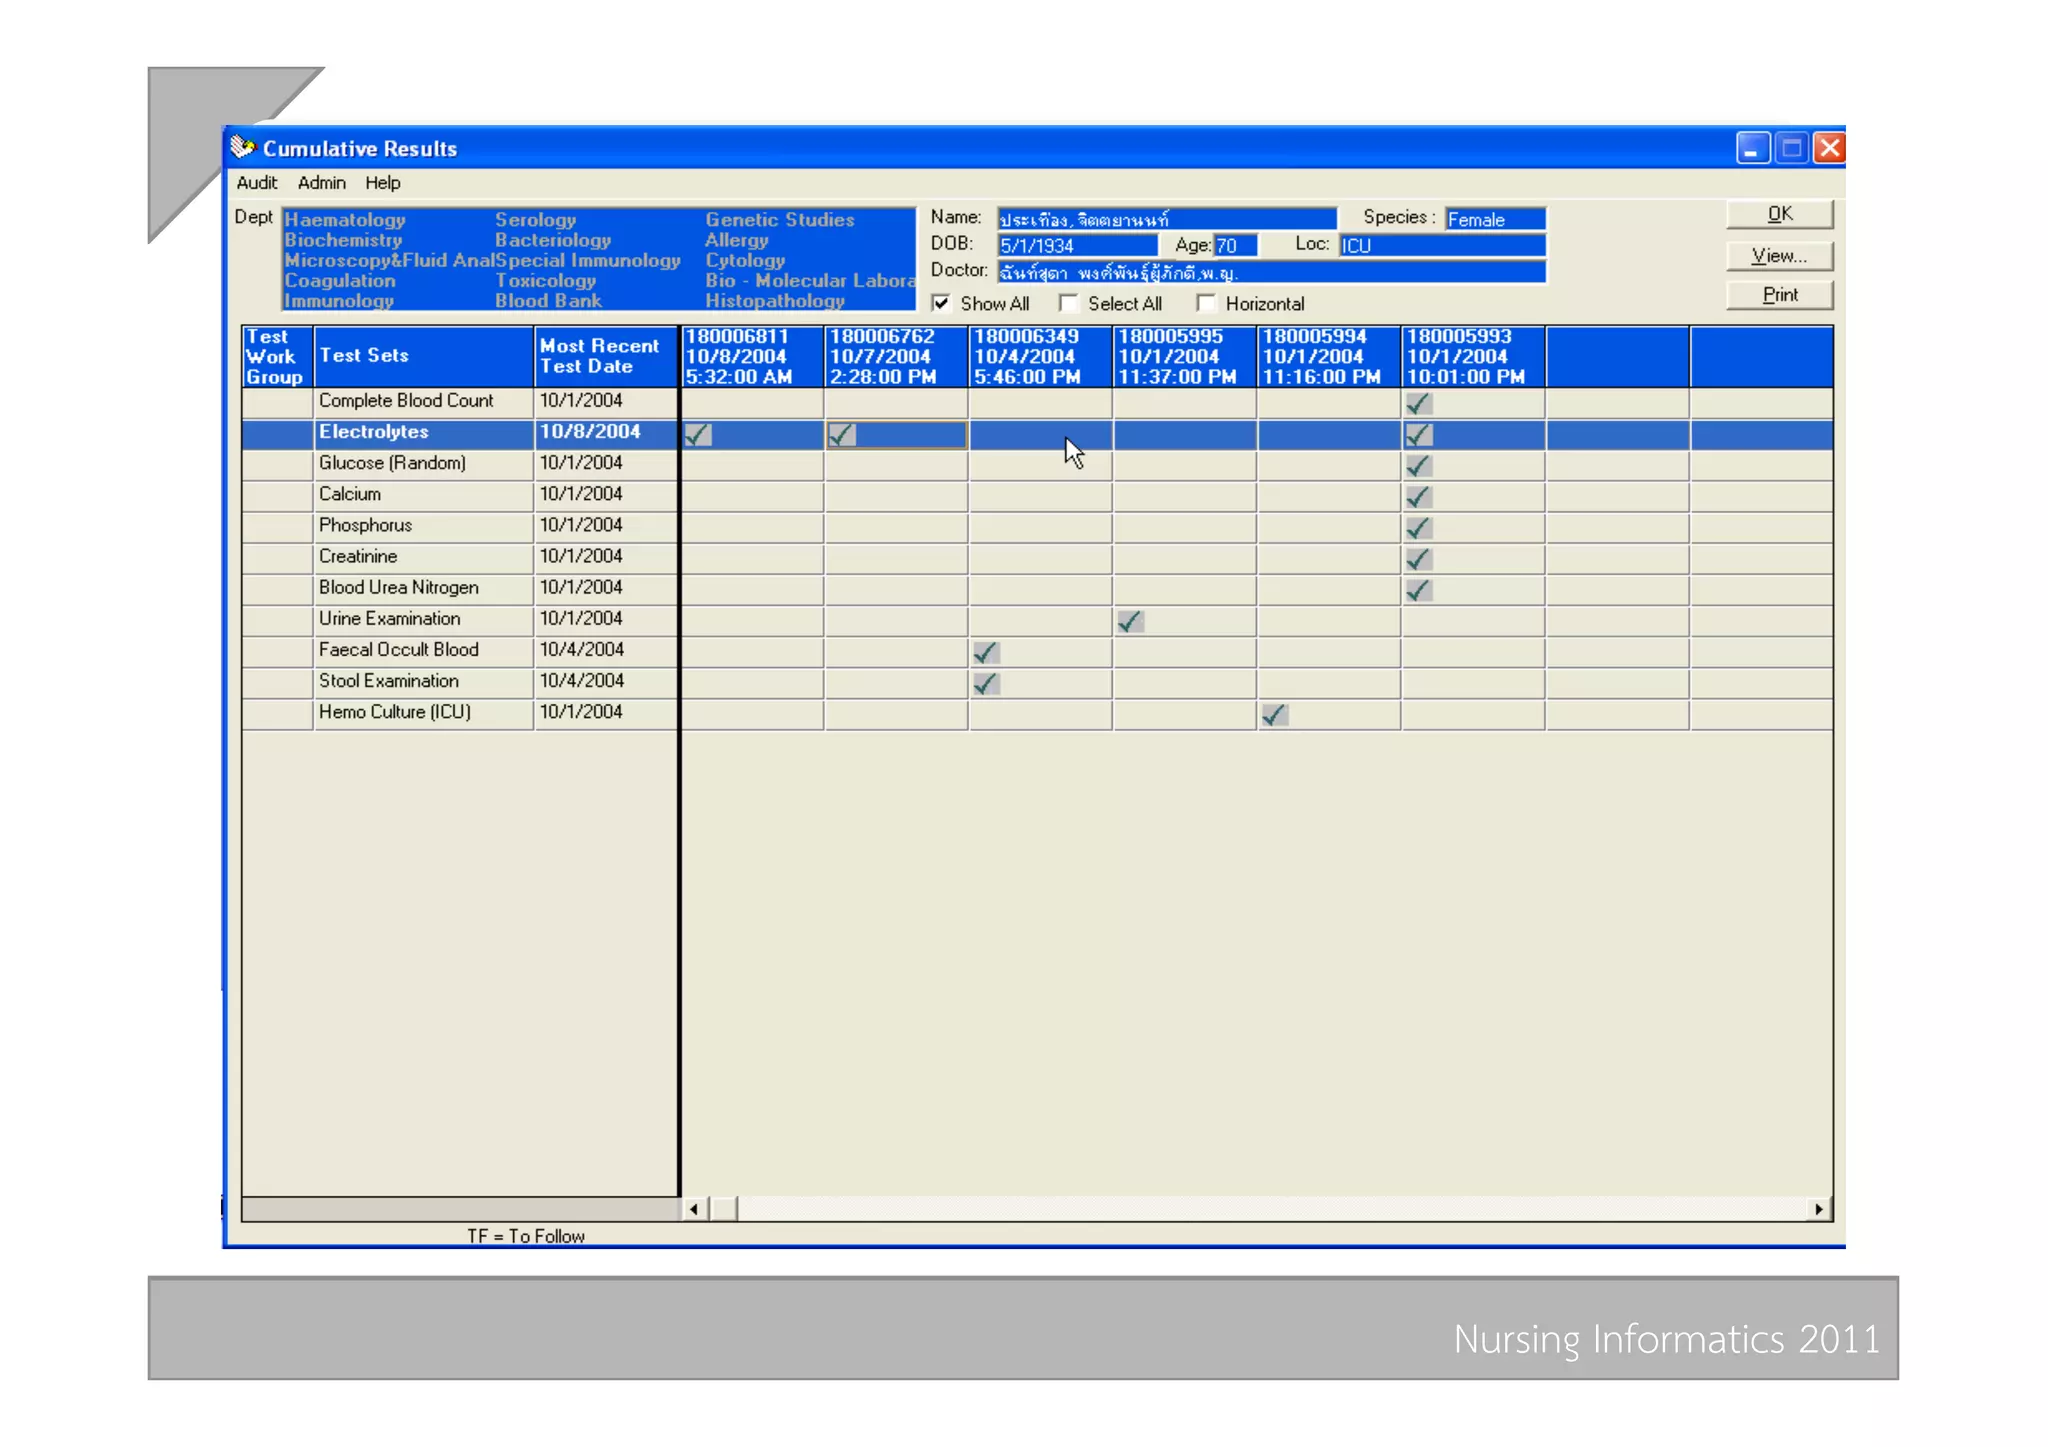Click Urine Examination checkmark under 180005995
Viewport: 2048px width, 1447px height.
pos(1130,622)
